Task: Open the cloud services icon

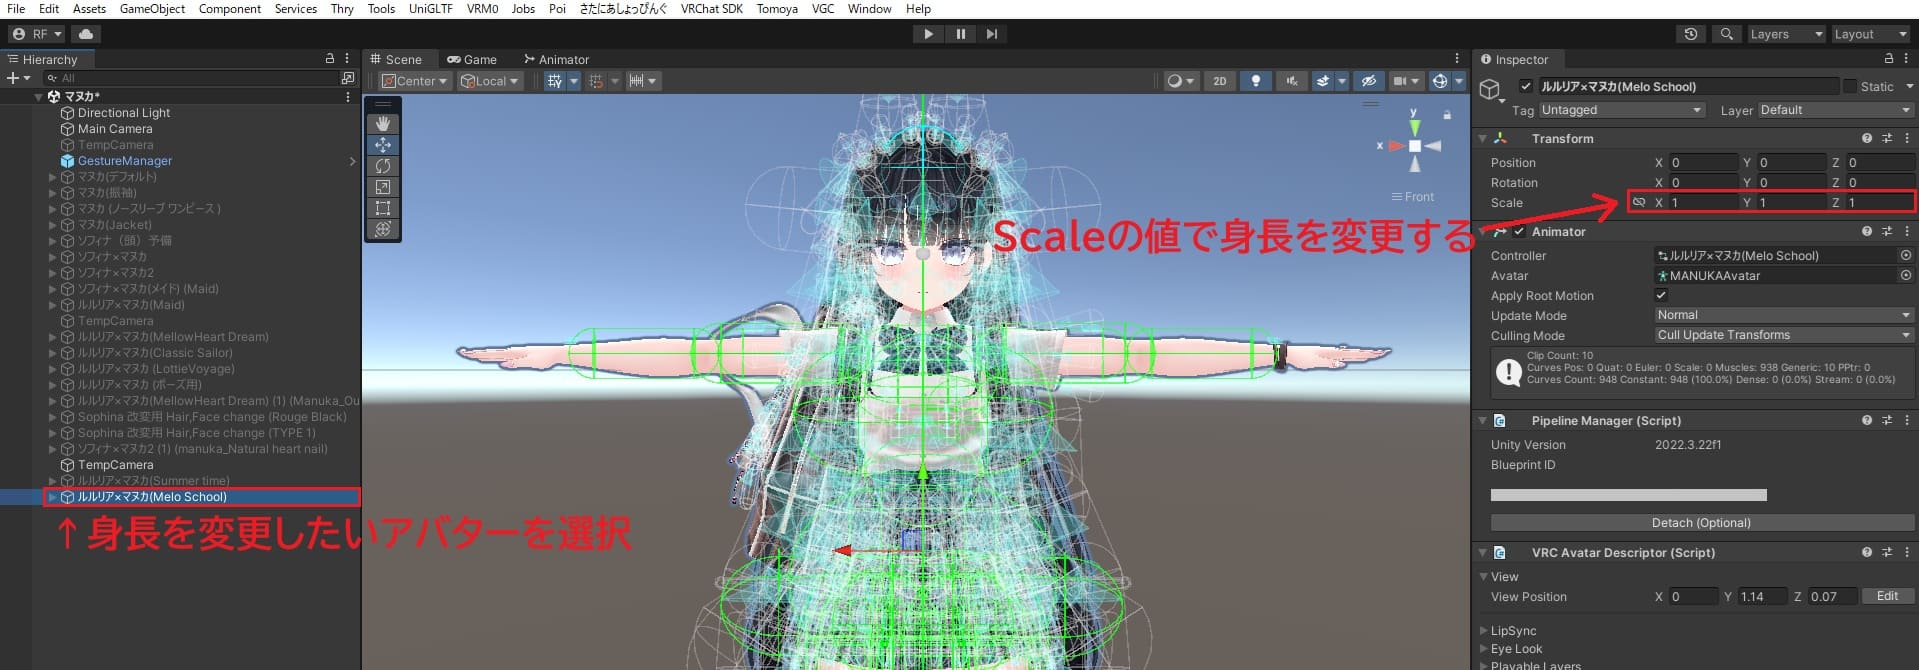Action: [86, 34]
